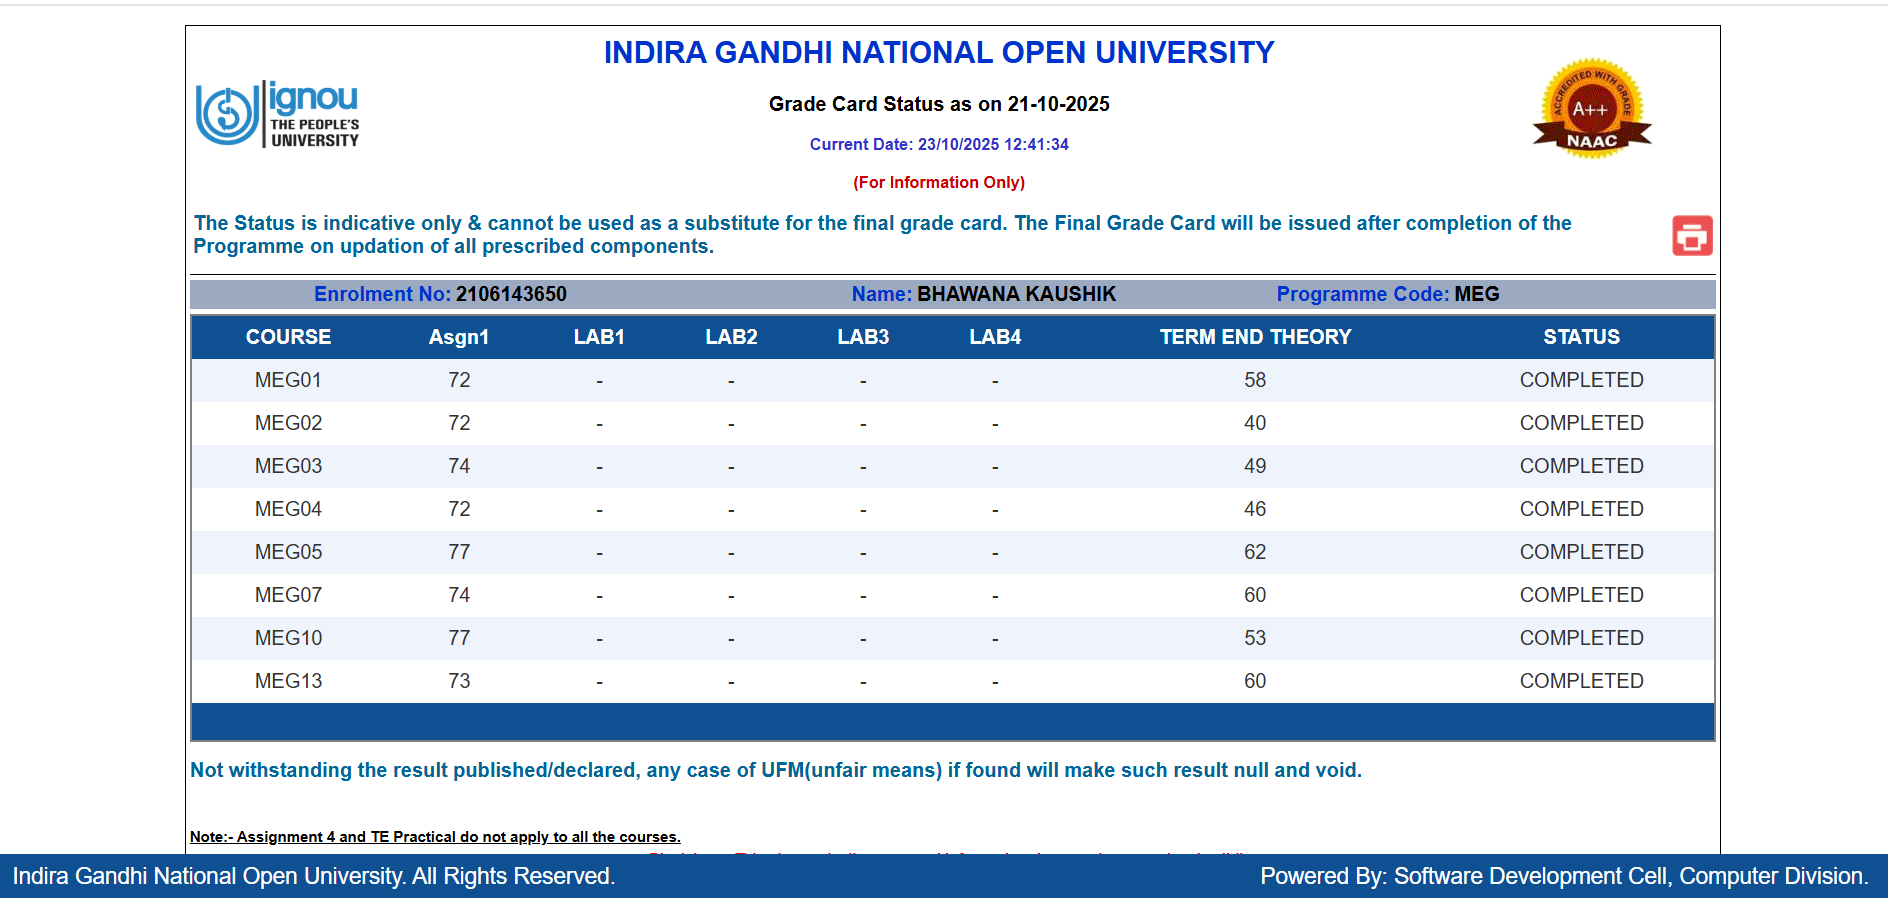
Task: Click COMPLETED status in the MEG10 row
Action: tap(1581, 638)
